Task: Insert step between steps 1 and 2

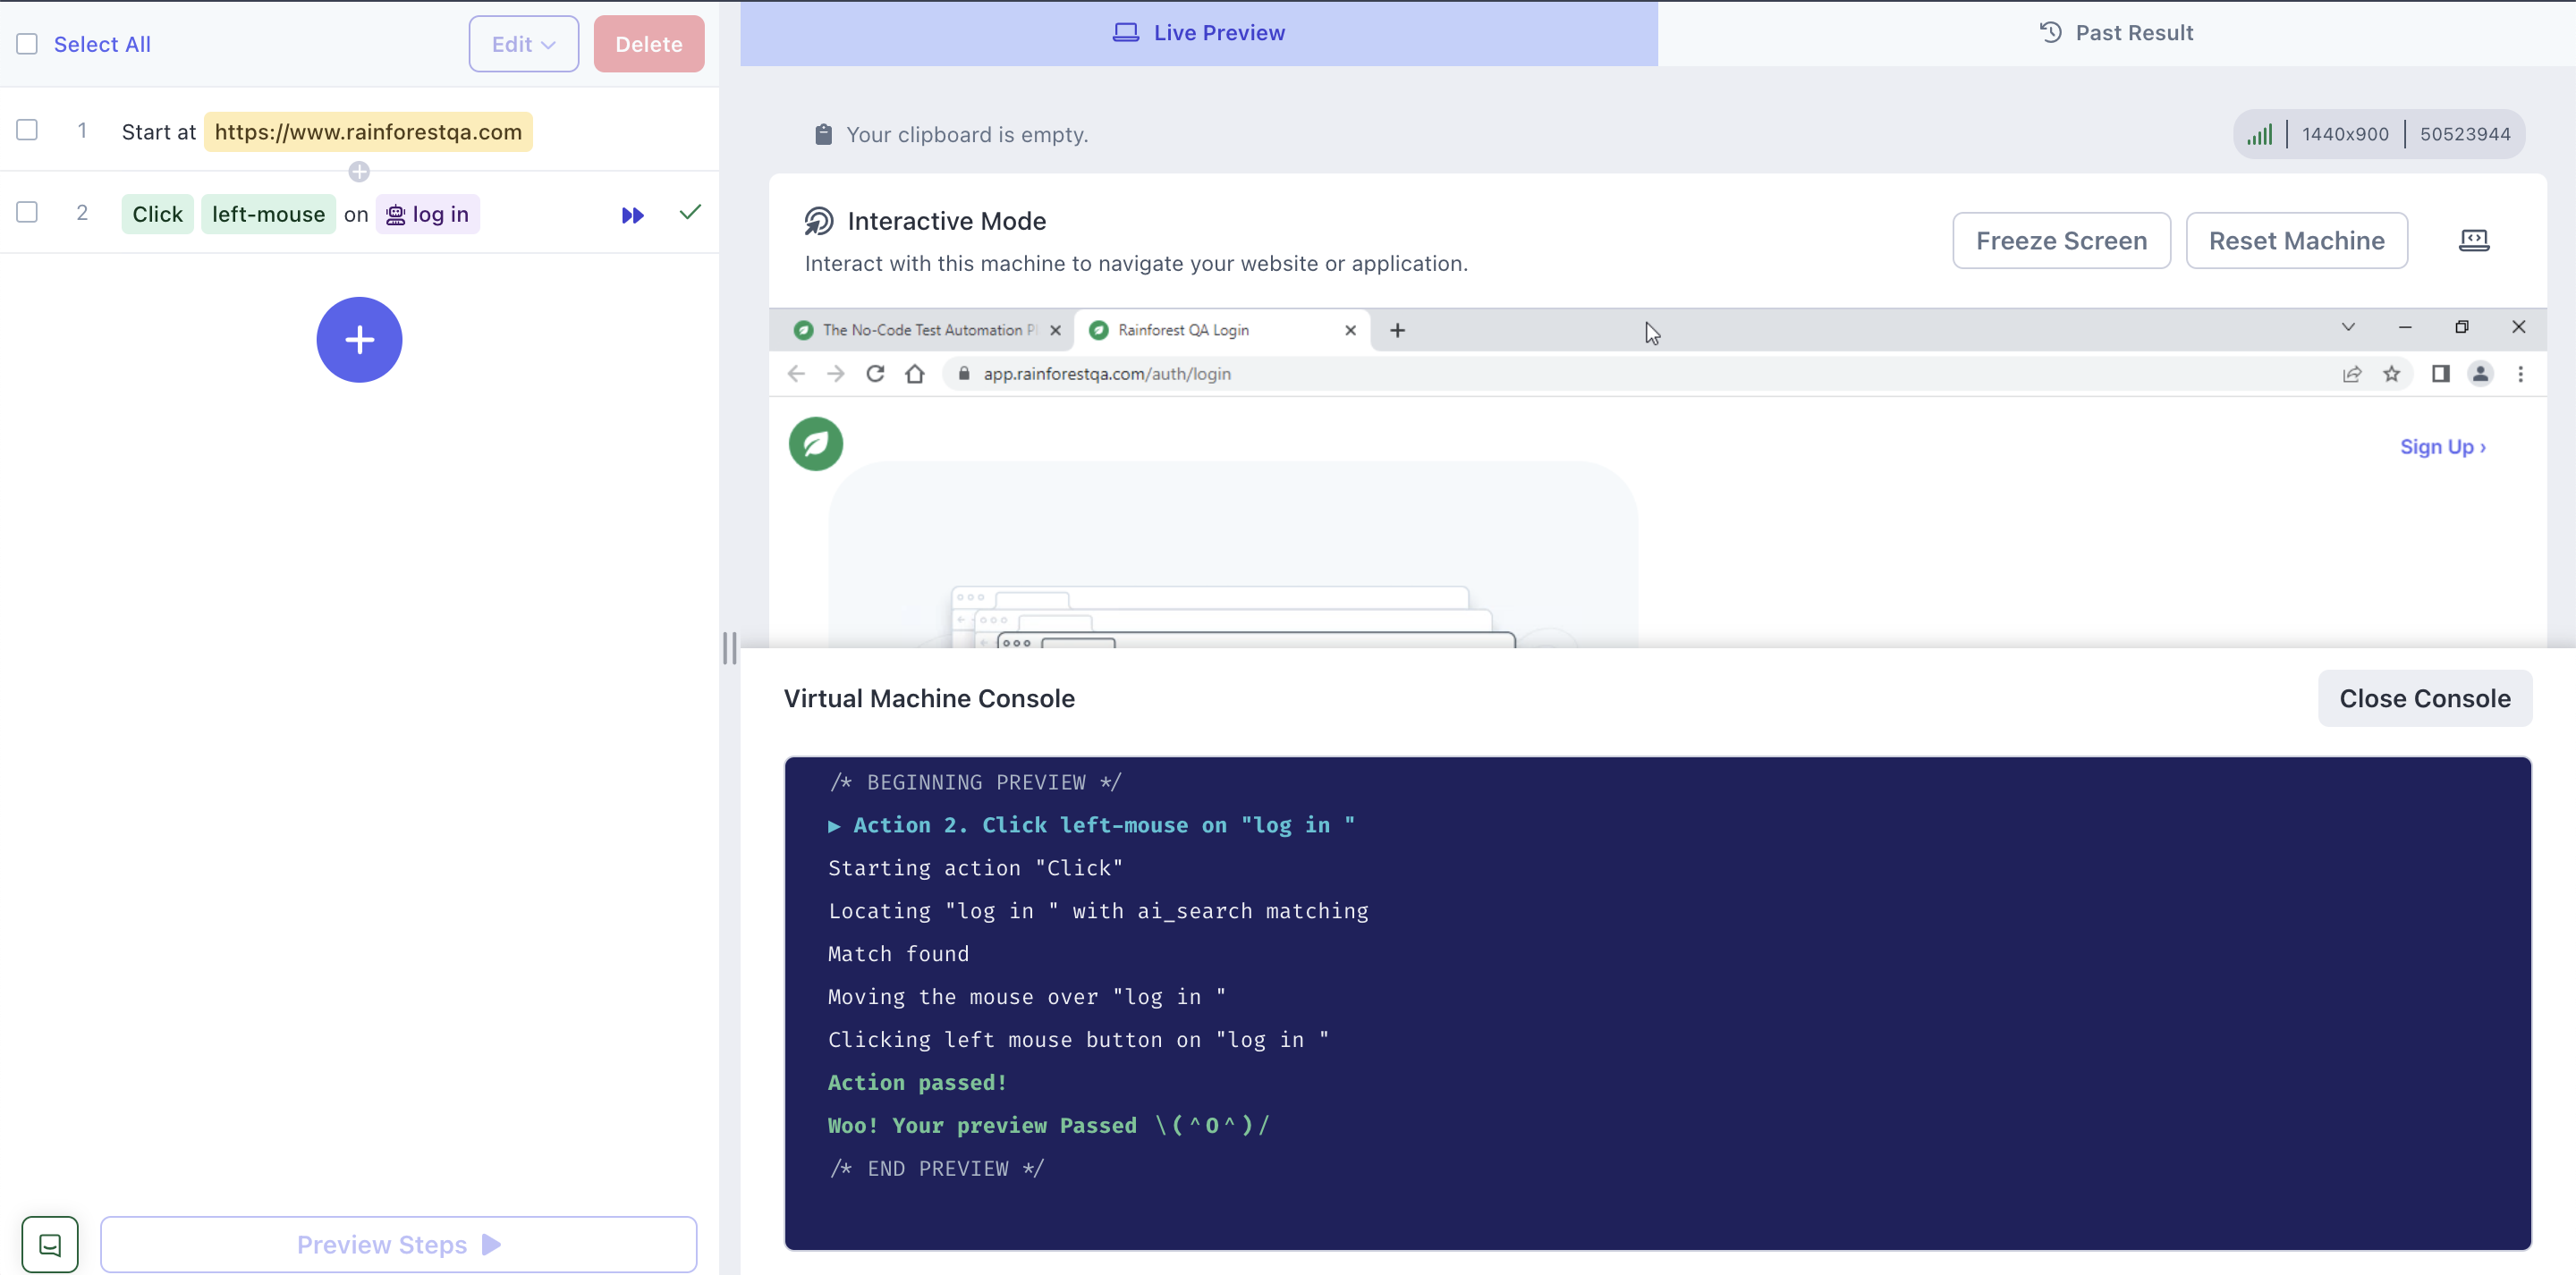Action: (x=359, y=172)
